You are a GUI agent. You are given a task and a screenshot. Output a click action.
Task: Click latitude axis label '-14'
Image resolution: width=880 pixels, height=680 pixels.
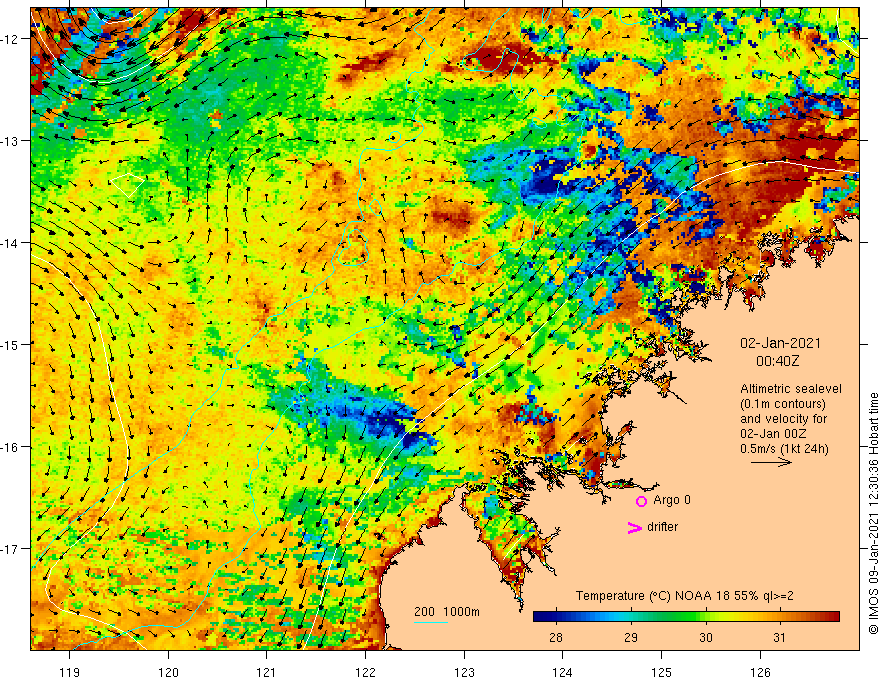(x=11, y=243)
